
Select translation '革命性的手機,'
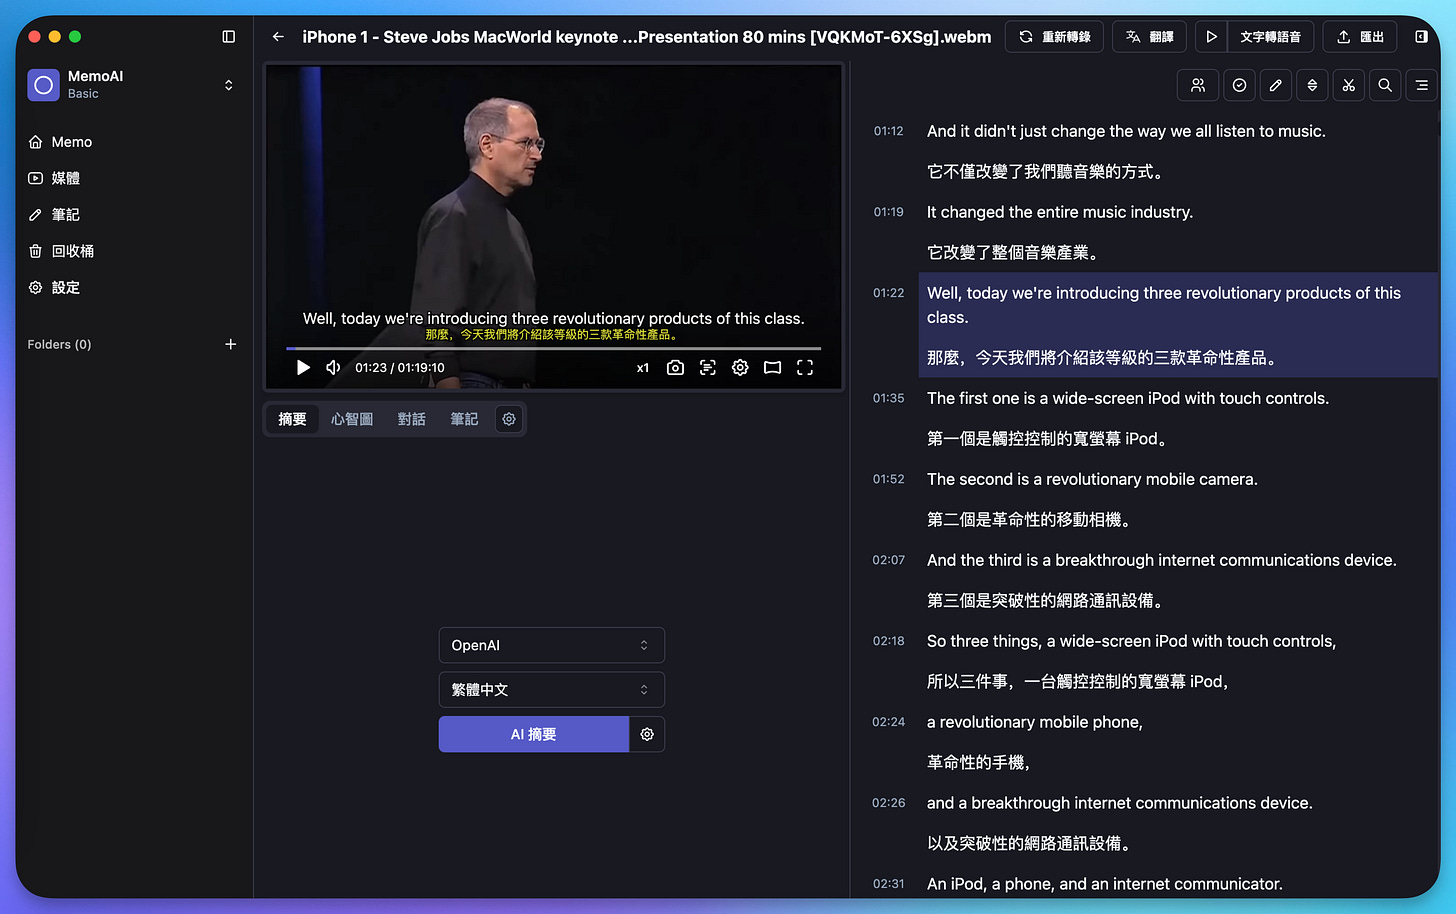coord(978,763)
